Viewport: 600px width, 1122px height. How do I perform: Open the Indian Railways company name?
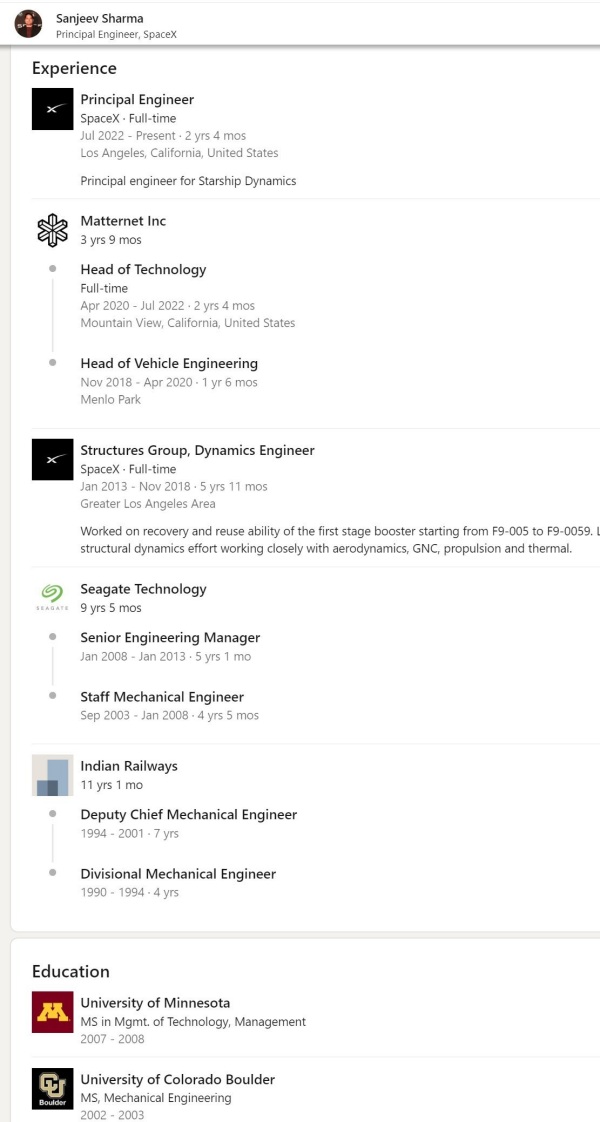(129, 767)
